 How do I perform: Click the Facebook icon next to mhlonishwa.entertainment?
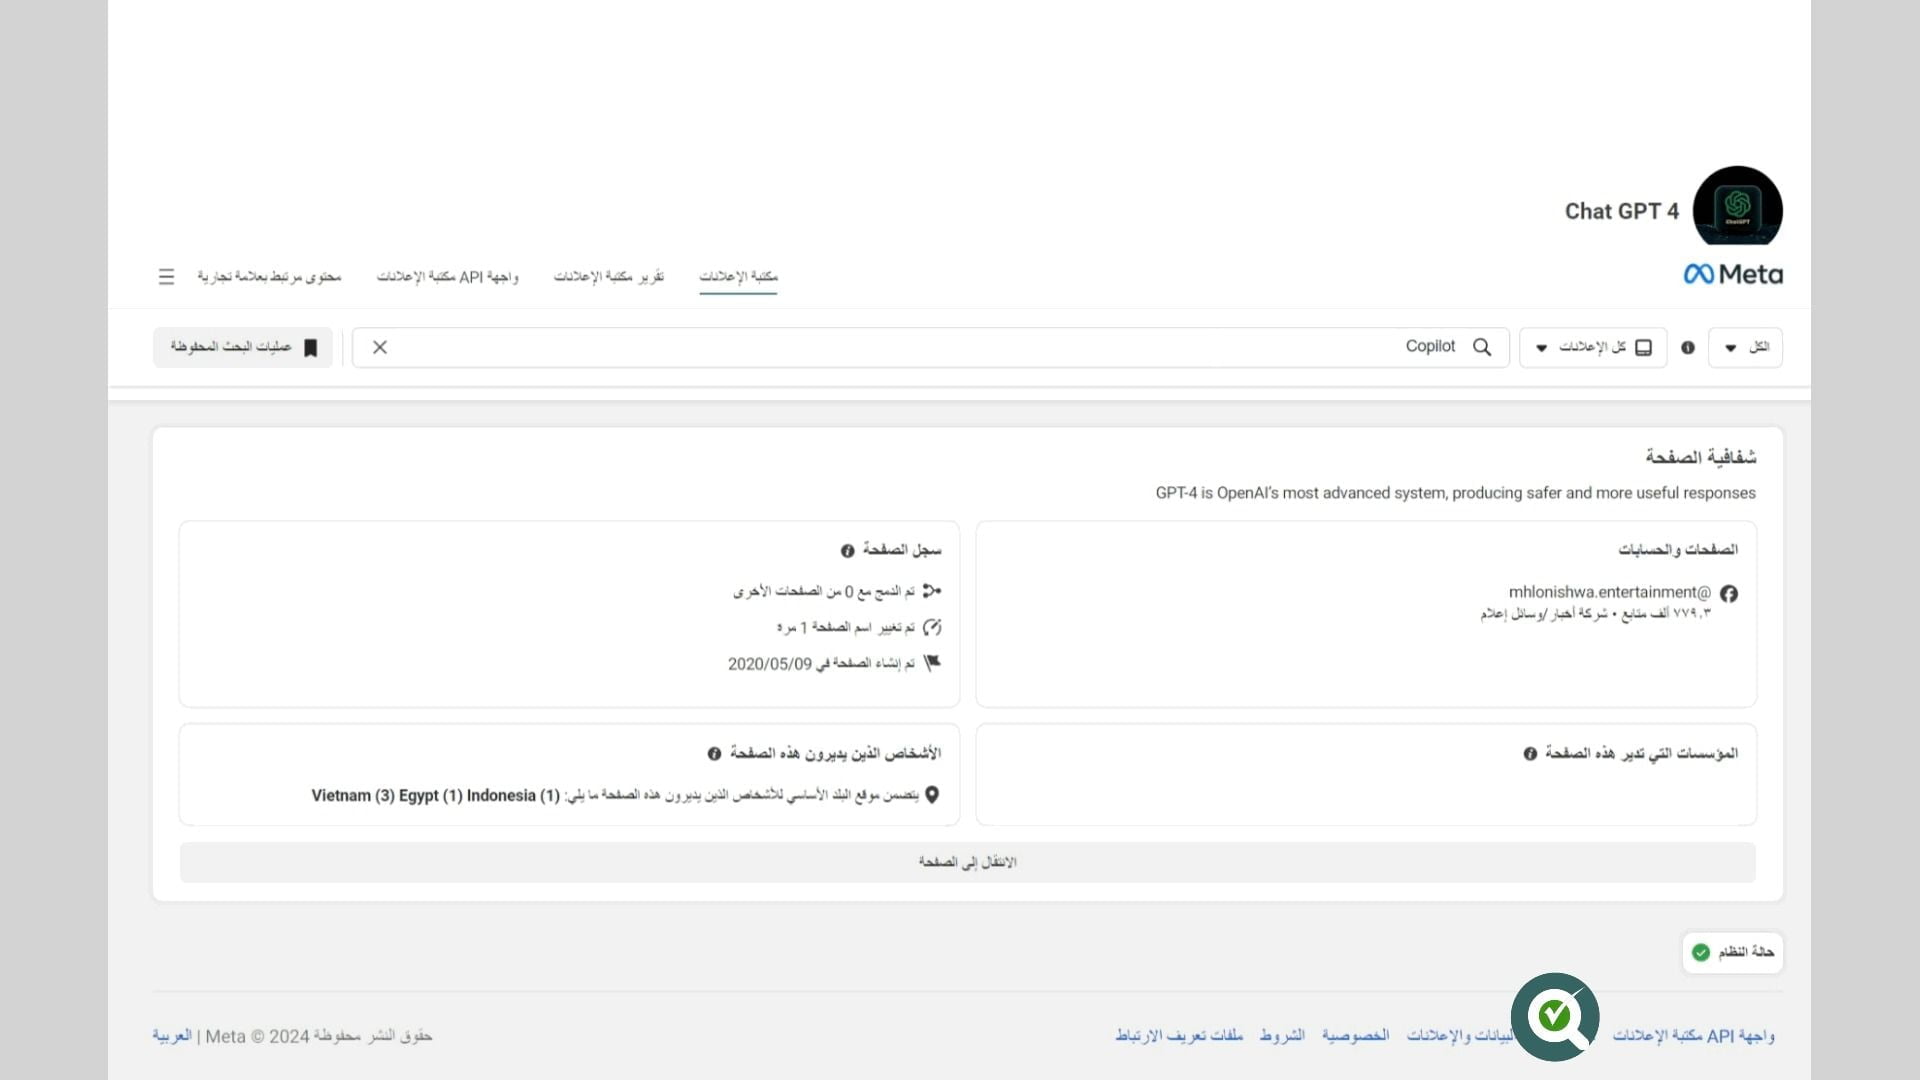tap(1729, 594)
